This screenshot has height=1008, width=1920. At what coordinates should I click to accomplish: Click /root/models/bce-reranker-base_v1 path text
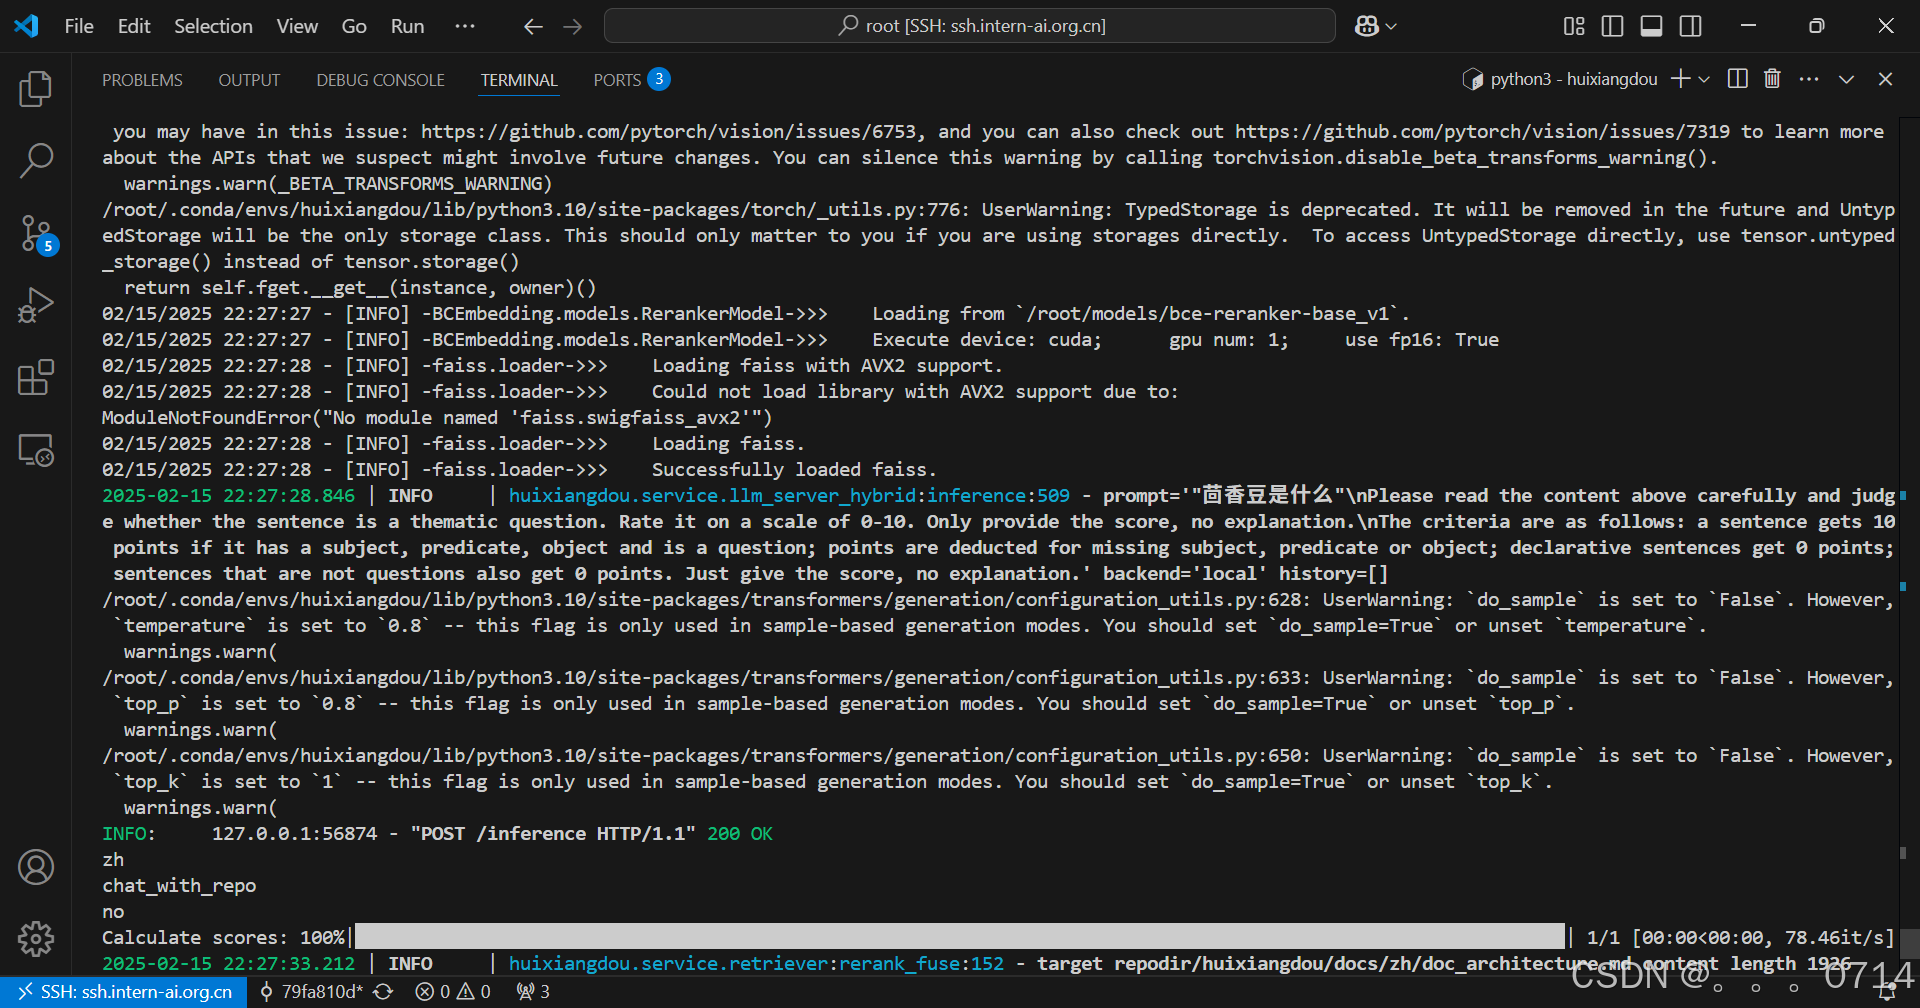(1208, 314)
